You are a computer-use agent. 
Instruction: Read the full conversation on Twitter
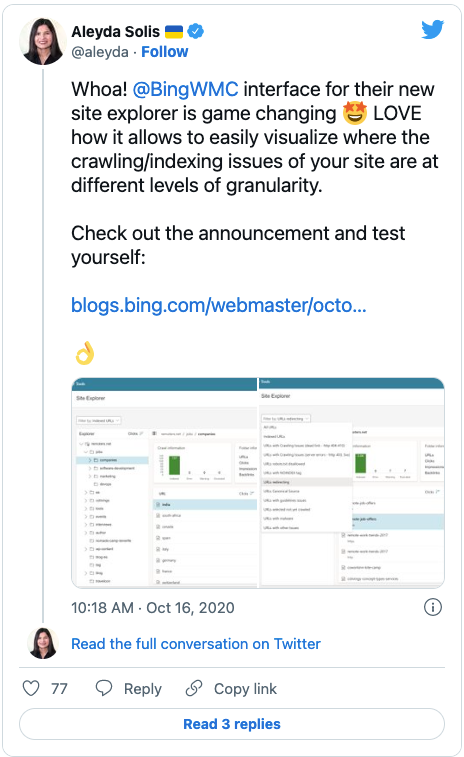196,644
